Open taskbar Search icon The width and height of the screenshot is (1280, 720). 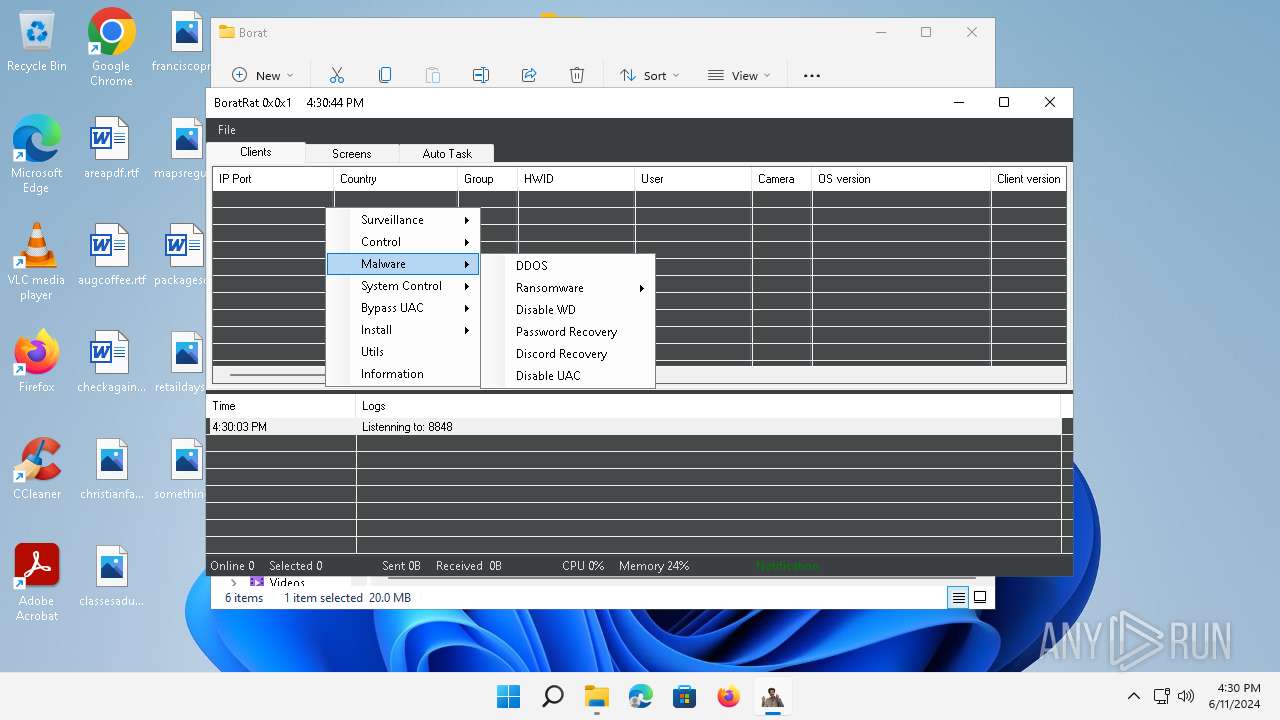[x=552, y=696]
